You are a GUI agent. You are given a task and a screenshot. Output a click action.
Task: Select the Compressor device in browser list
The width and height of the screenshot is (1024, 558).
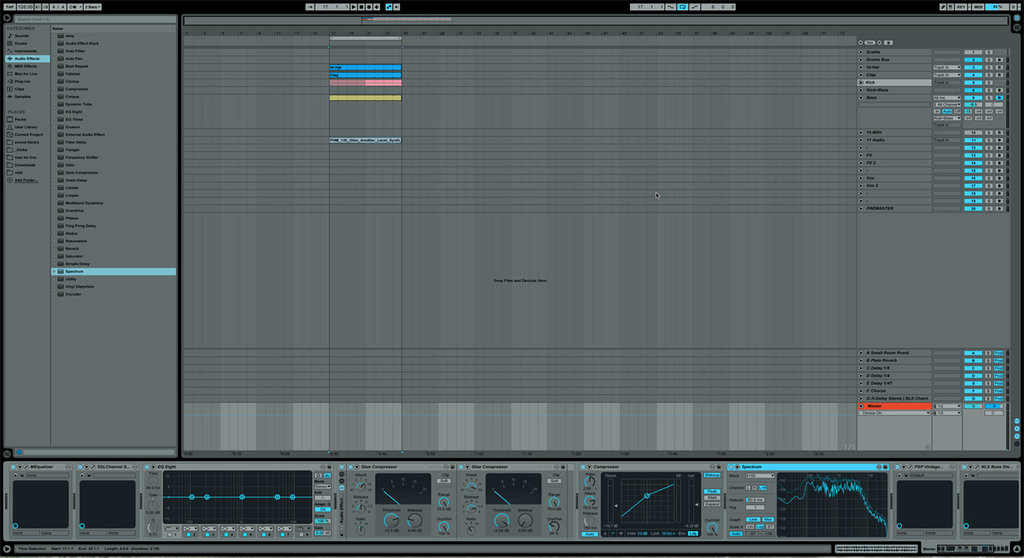coord(80,89)
